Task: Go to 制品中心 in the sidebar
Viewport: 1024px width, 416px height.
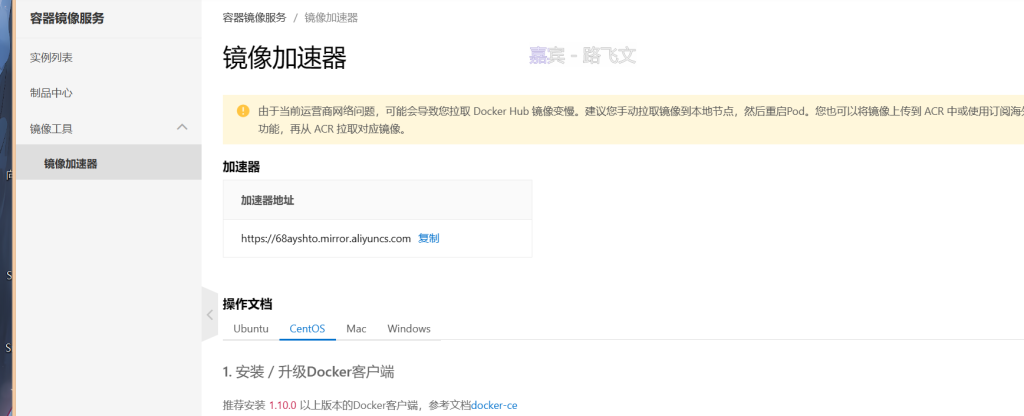Action: tap(51, 93)
